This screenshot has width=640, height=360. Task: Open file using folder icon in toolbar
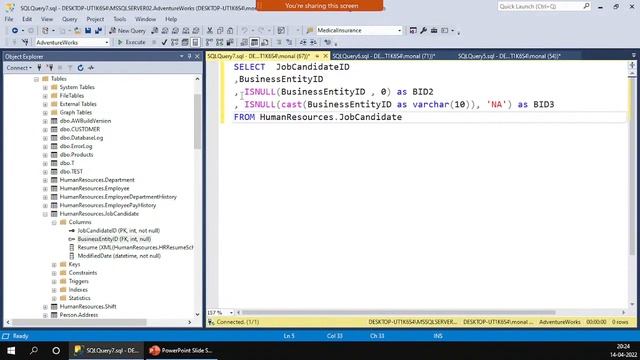77,31
